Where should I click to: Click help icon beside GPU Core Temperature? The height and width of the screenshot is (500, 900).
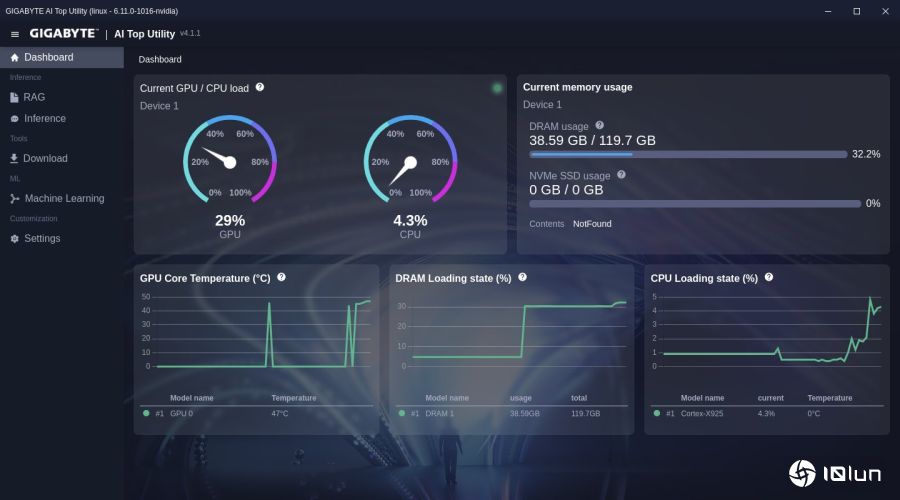(x=281, y=277)
